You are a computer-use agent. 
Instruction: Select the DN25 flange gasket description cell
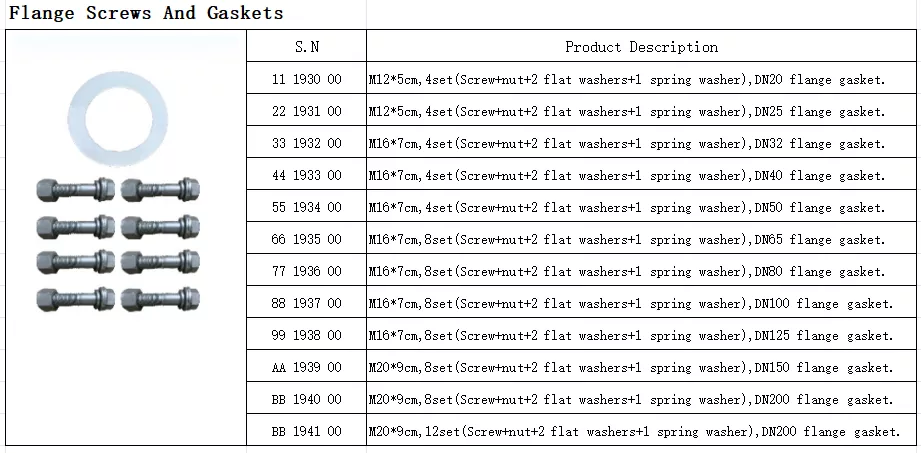[627, 111]
